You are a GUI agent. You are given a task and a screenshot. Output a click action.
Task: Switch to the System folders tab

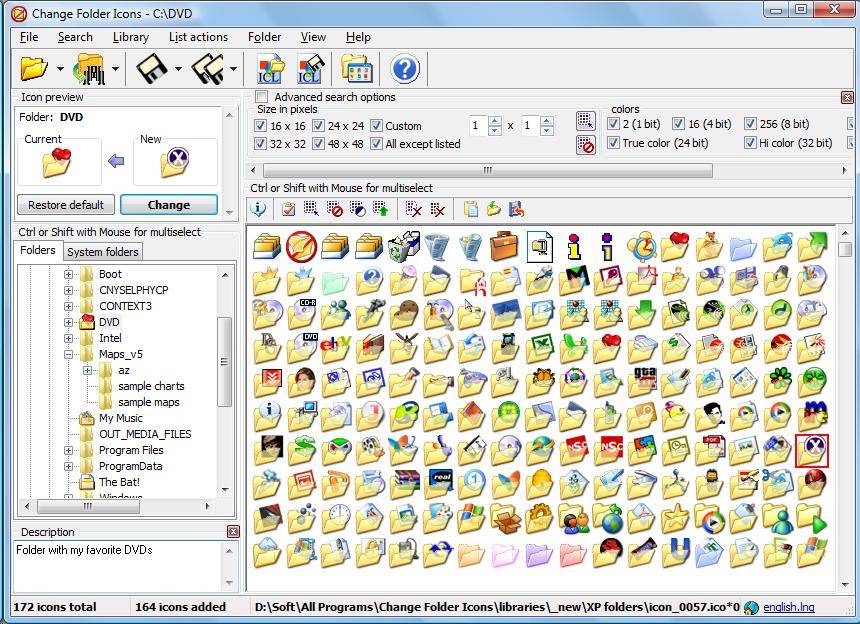tap(102, 252)
